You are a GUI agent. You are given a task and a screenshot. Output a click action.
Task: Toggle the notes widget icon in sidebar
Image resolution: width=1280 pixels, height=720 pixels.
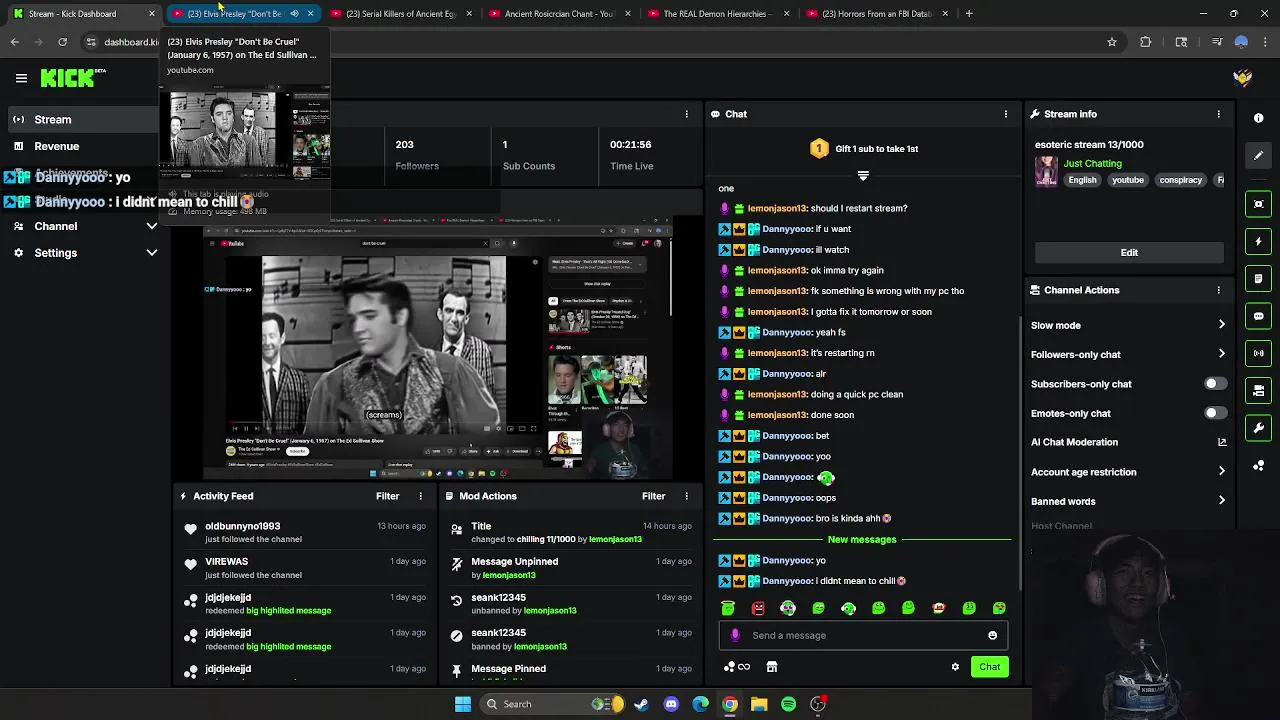1259,278
